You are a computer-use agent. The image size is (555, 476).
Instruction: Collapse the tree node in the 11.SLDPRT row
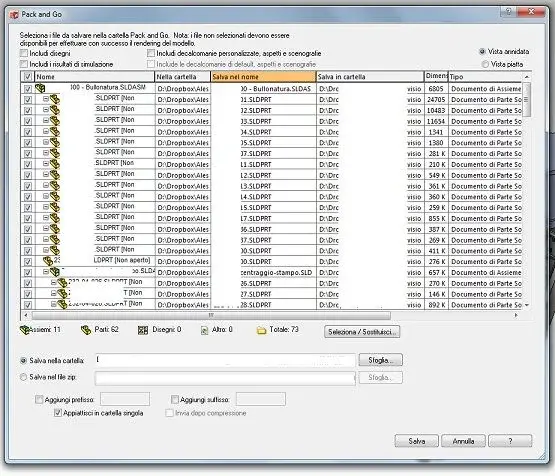coord(46,164)
